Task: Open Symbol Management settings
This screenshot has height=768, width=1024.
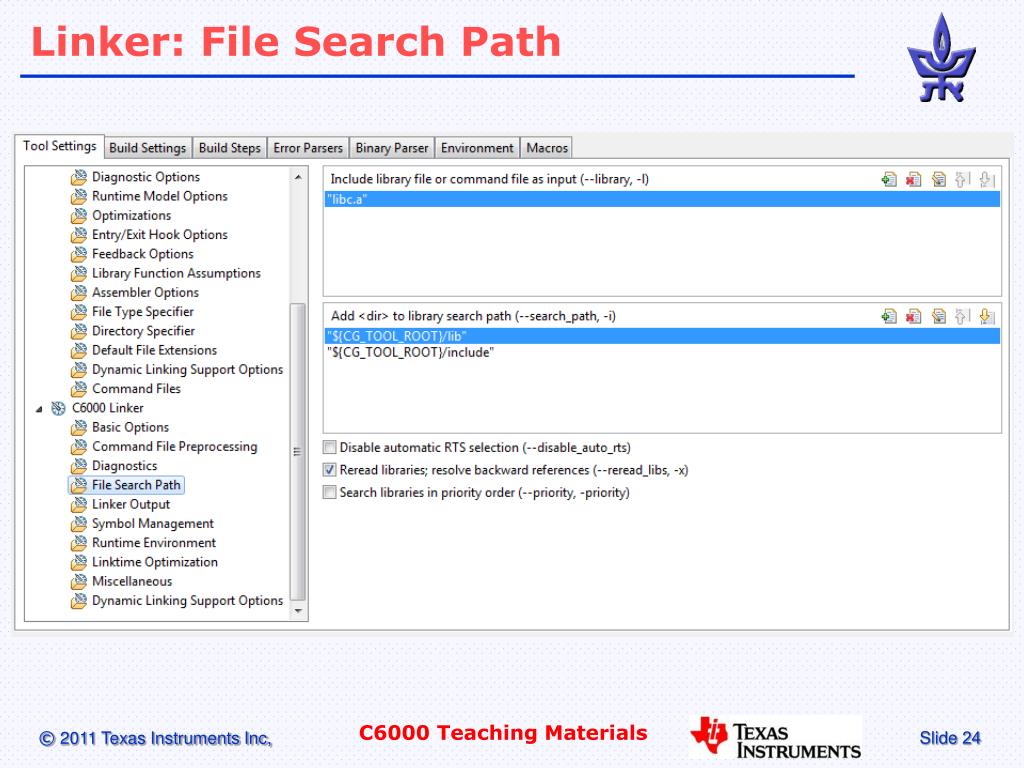Action: coord(153,524)
